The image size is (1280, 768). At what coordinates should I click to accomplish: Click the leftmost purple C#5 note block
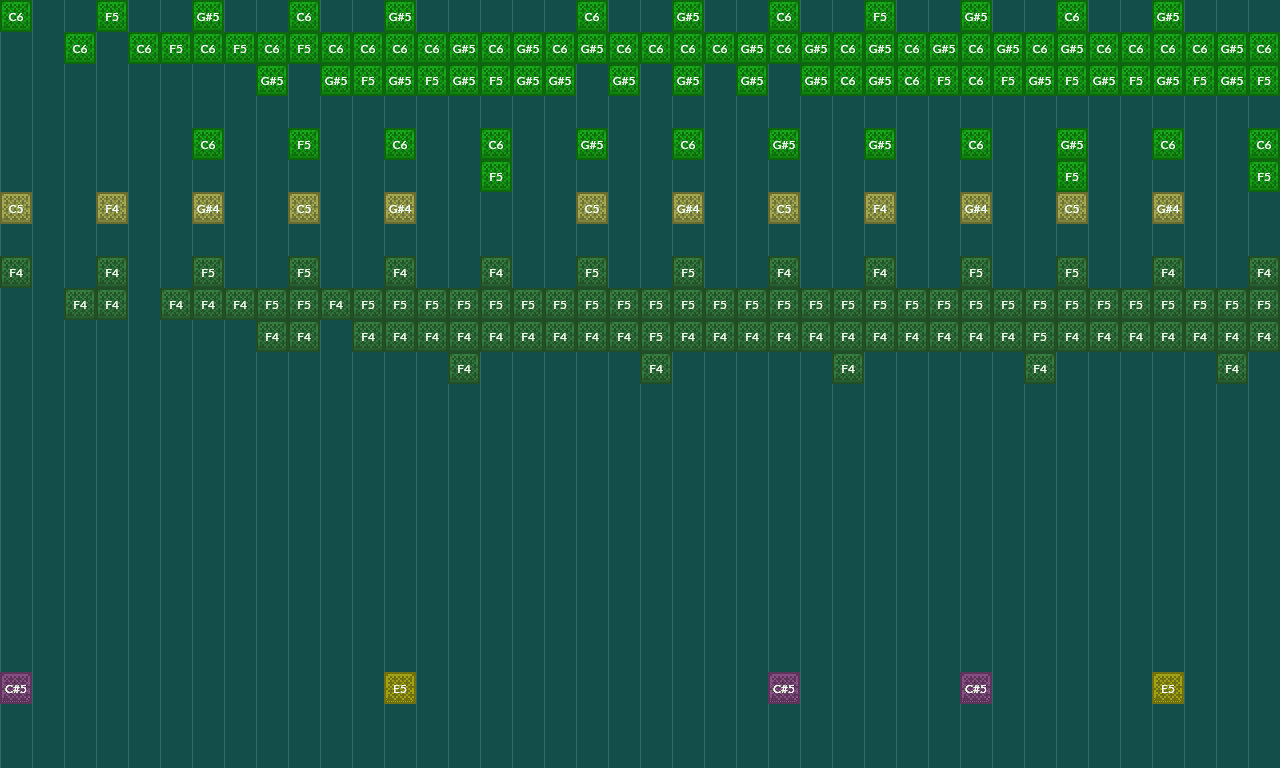(x=16, y=688)
